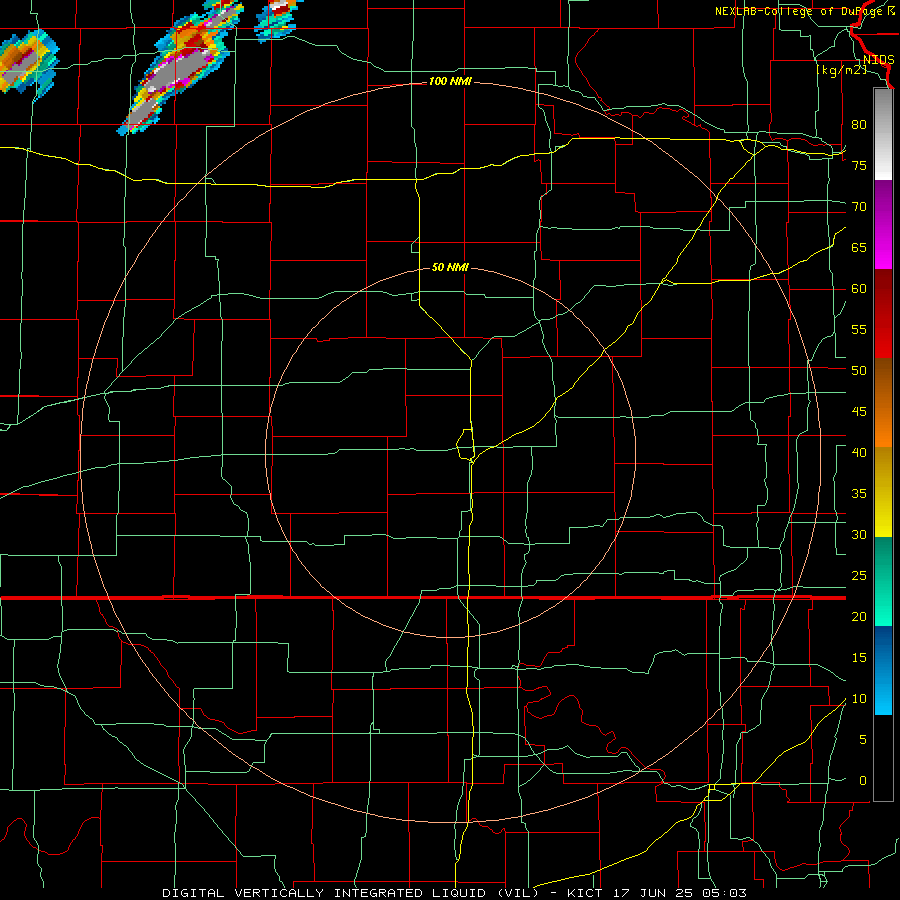The height and width of the screenshot is (900, 900).
Task: Click the 70 value on the VIL scale
Action: (859, 207)
